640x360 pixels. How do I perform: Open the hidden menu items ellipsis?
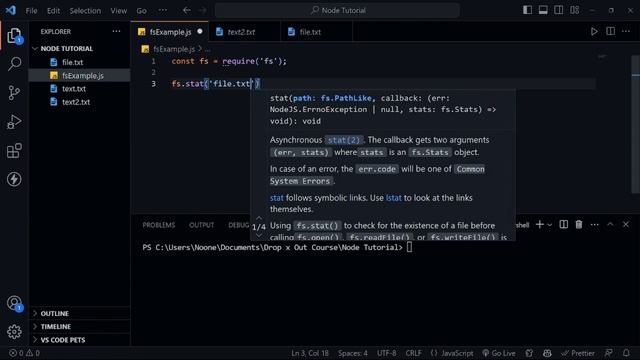pos(162,10)
